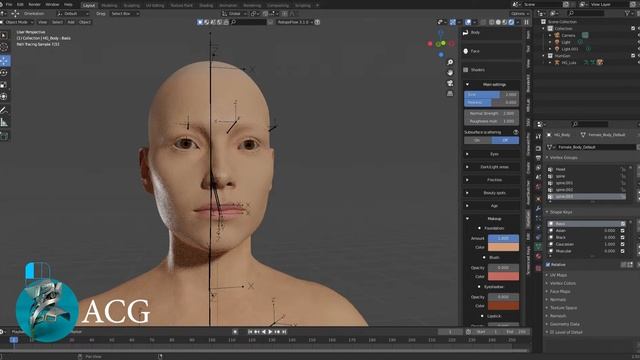Turn Subsurface scattering On
This screenshot has width=640, height=360.
point(478,140)
